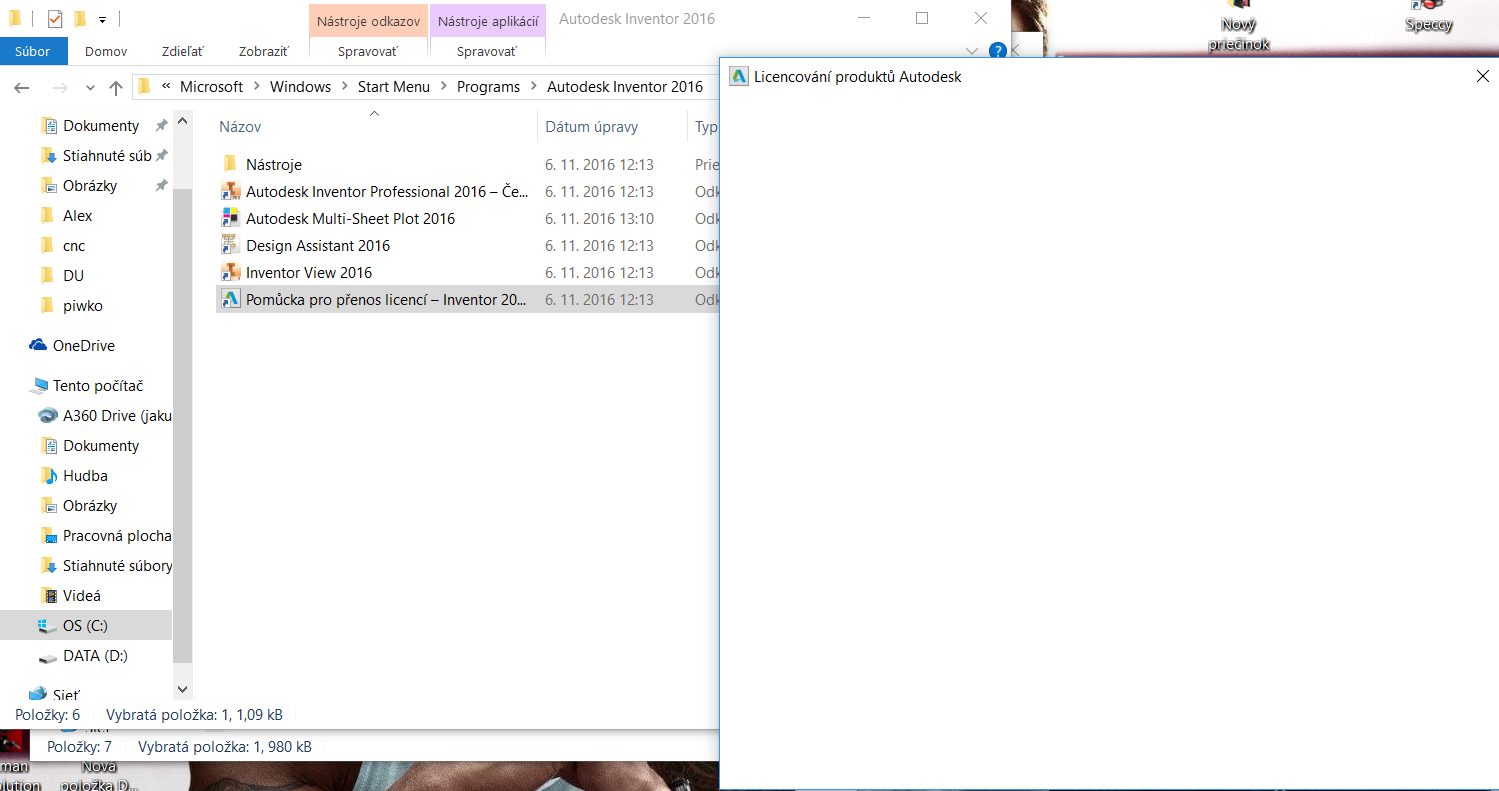This screenshot has height=791, width=1499.
Task: Open the Nástroje folder icon
Action: point(231,165)
